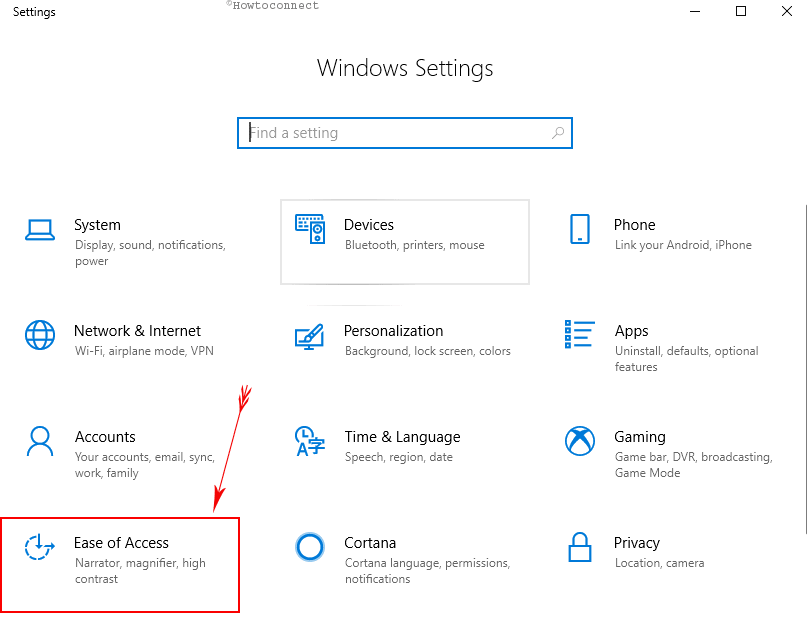Click 'Game bar, DVR, broadcasting' description

pyautogui.click(x=694, y=465)
